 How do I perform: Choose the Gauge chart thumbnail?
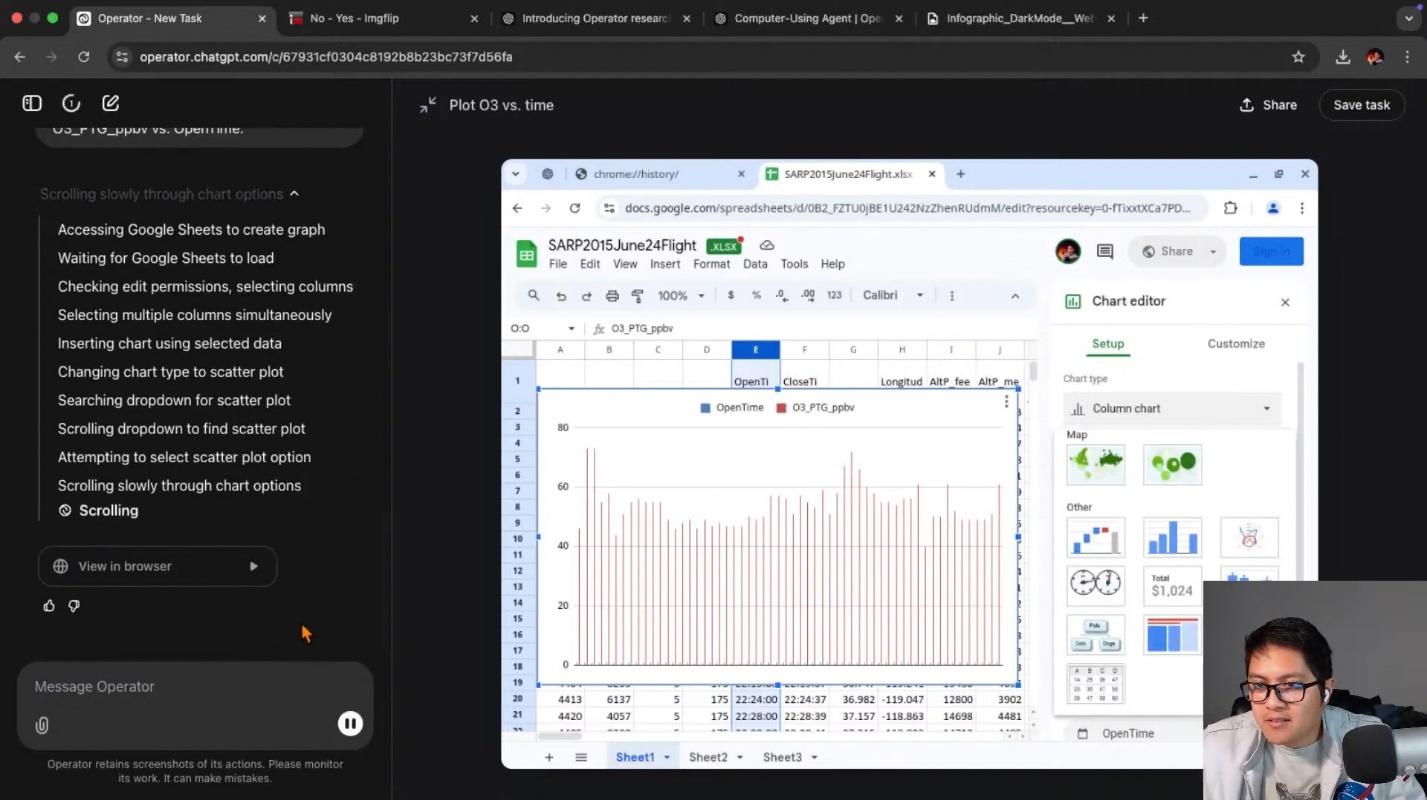tap(1096, 585)
